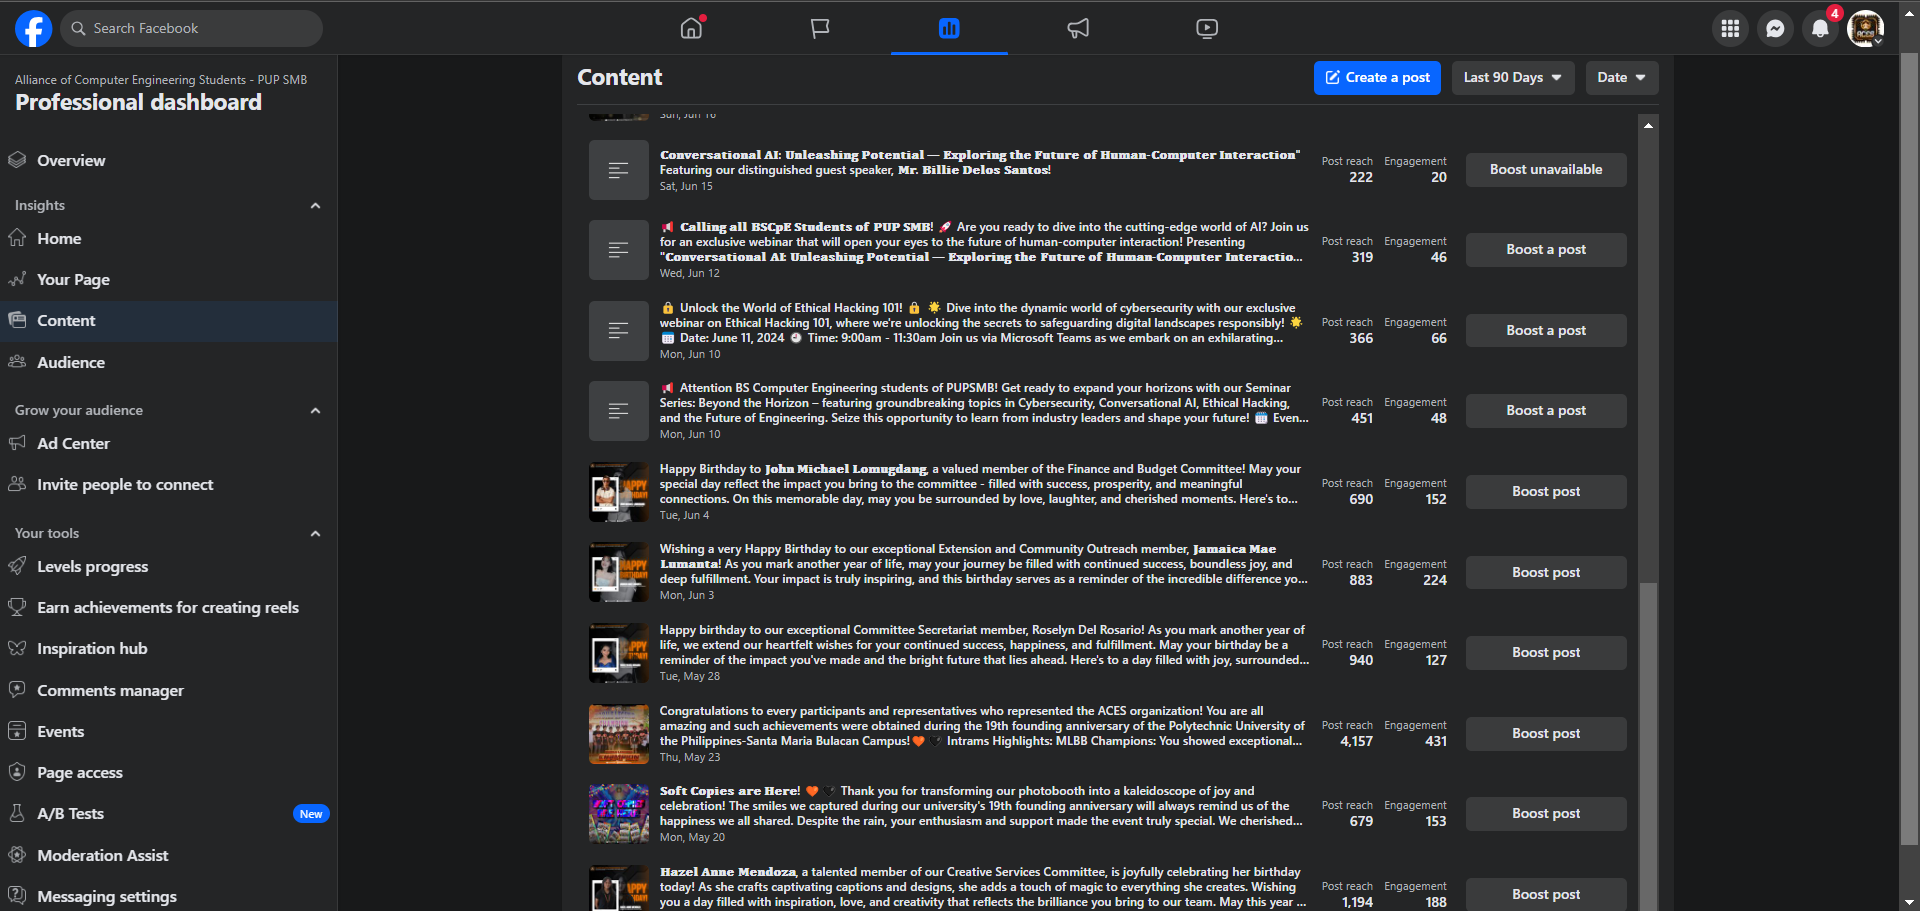Viewport: 1920px width, 911px height.
Task: Boost the ACES Congratulations post
Action: tap(1546, 734)
